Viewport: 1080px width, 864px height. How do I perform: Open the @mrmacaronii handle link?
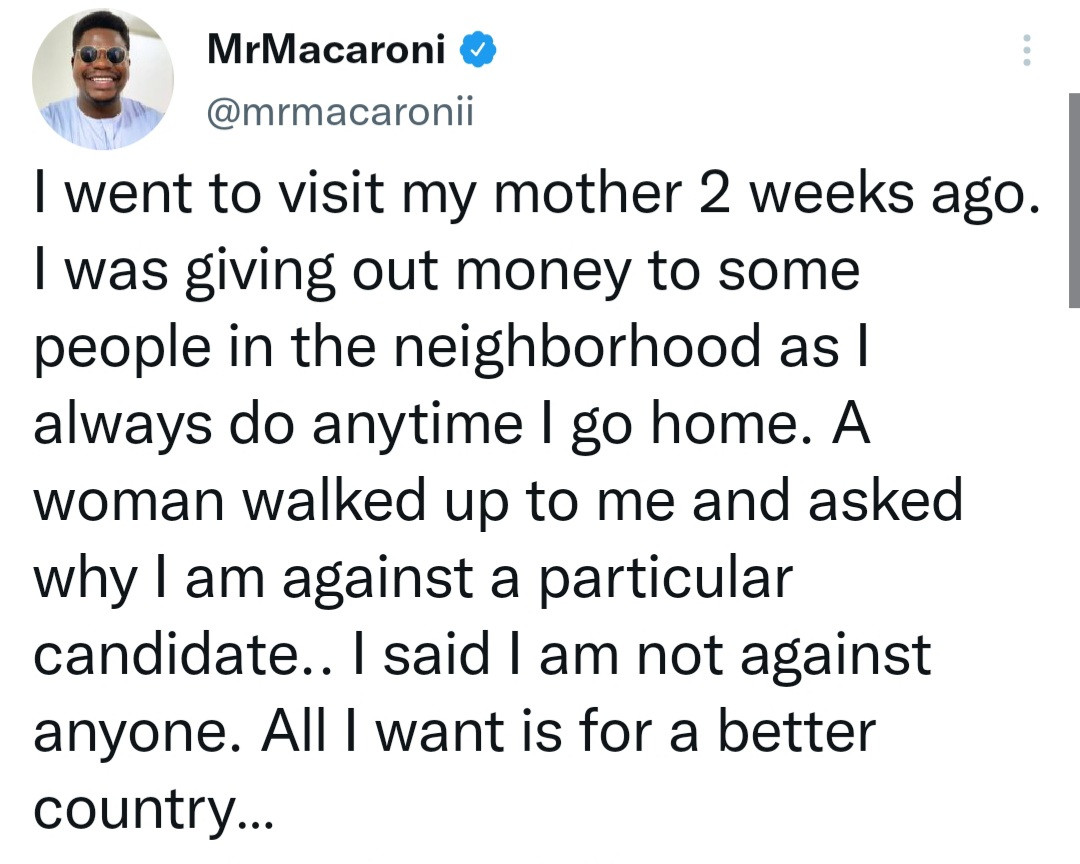tap(339, 114)
